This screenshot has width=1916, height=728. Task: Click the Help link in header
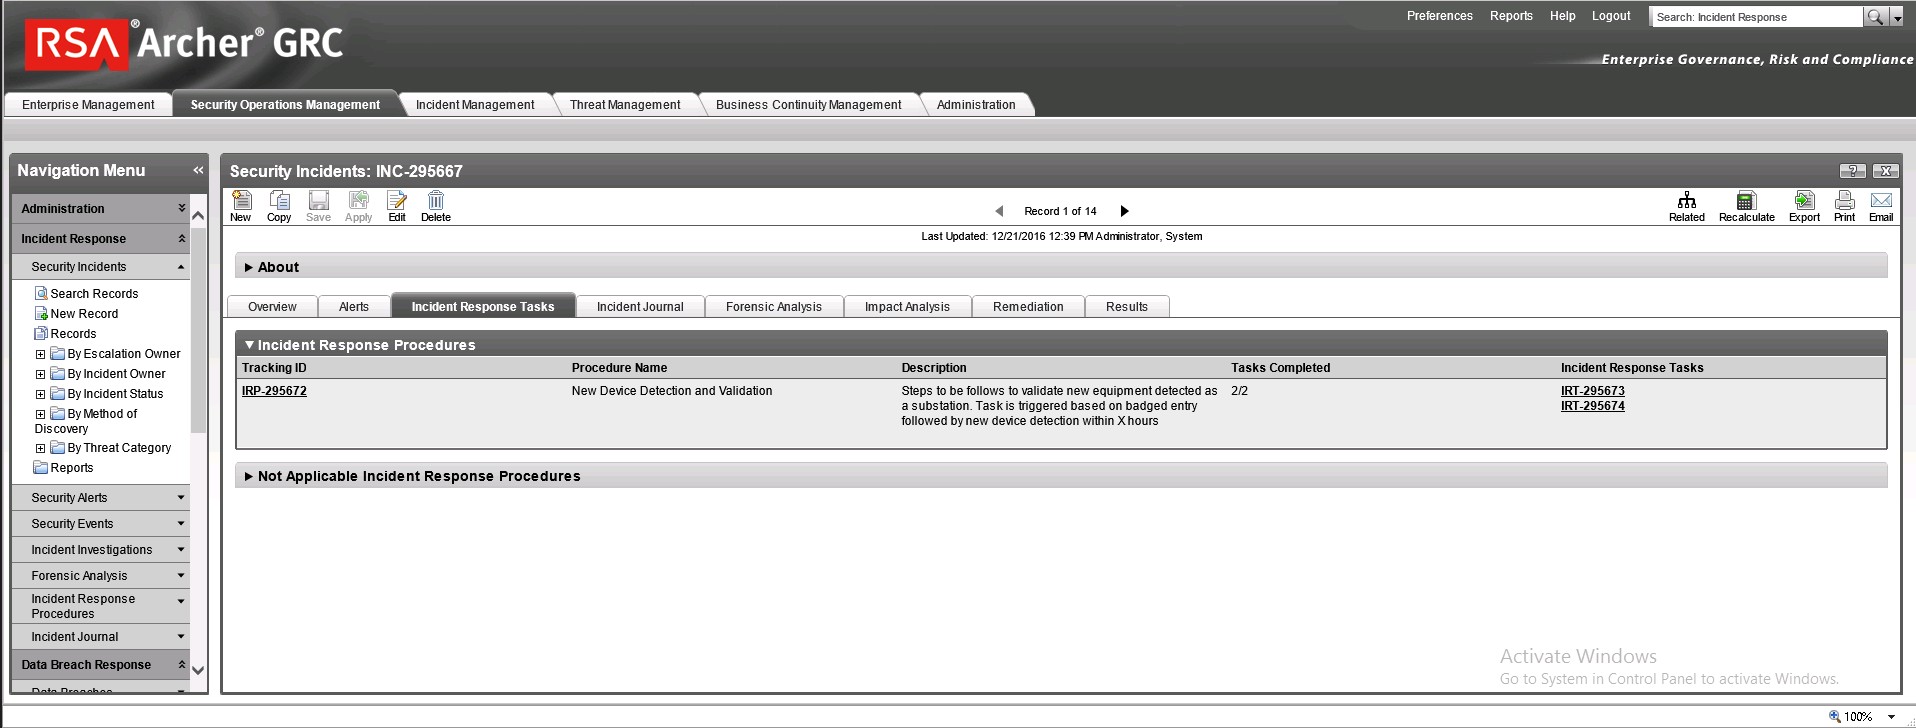coord(1562,16)
